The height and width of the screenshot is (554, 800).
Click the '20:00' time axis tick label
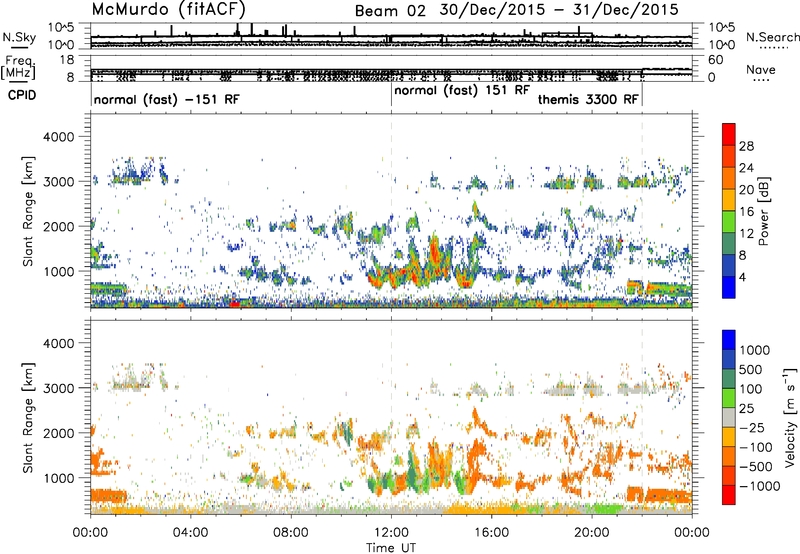592,533
